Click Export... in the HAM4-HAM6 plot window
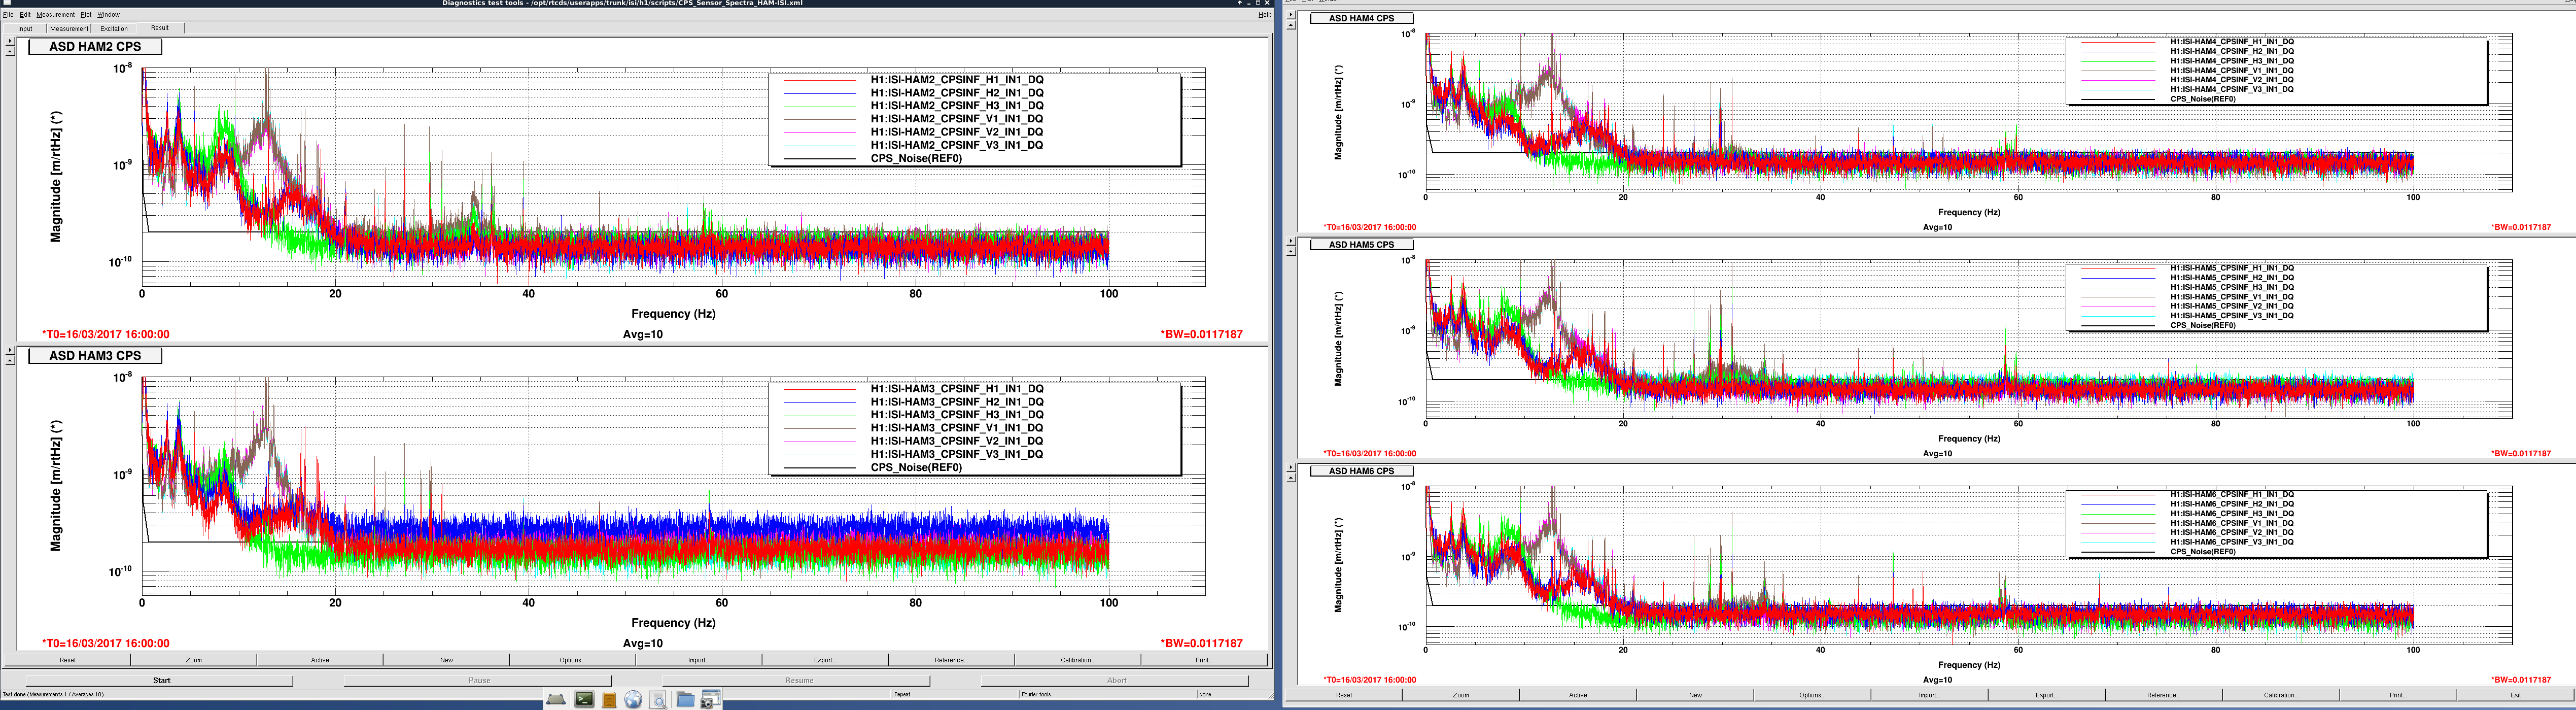The image size is (2576, 710). pos(2046,695)
